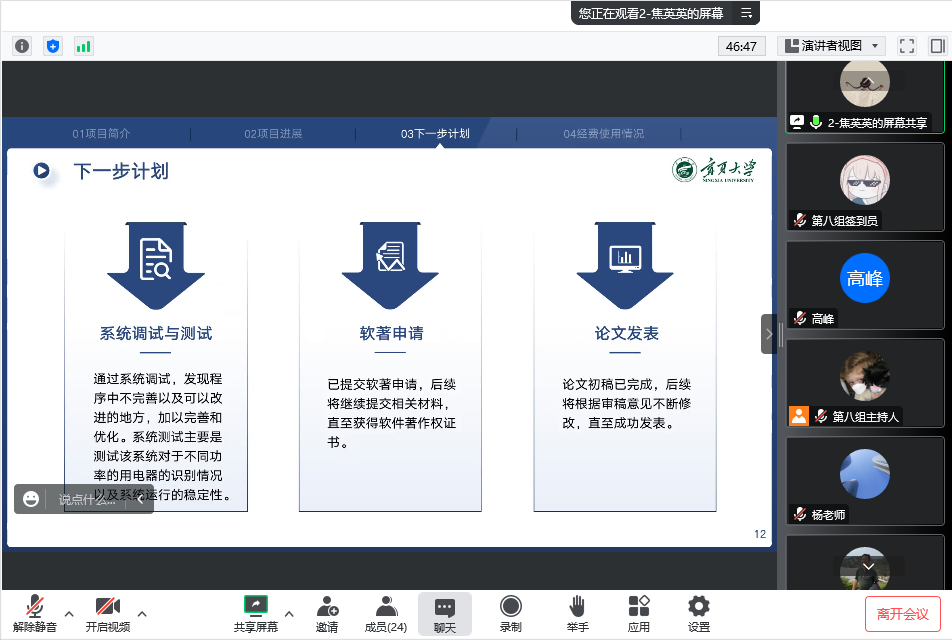Open the 应用 apps icon

tap(639, 614)
